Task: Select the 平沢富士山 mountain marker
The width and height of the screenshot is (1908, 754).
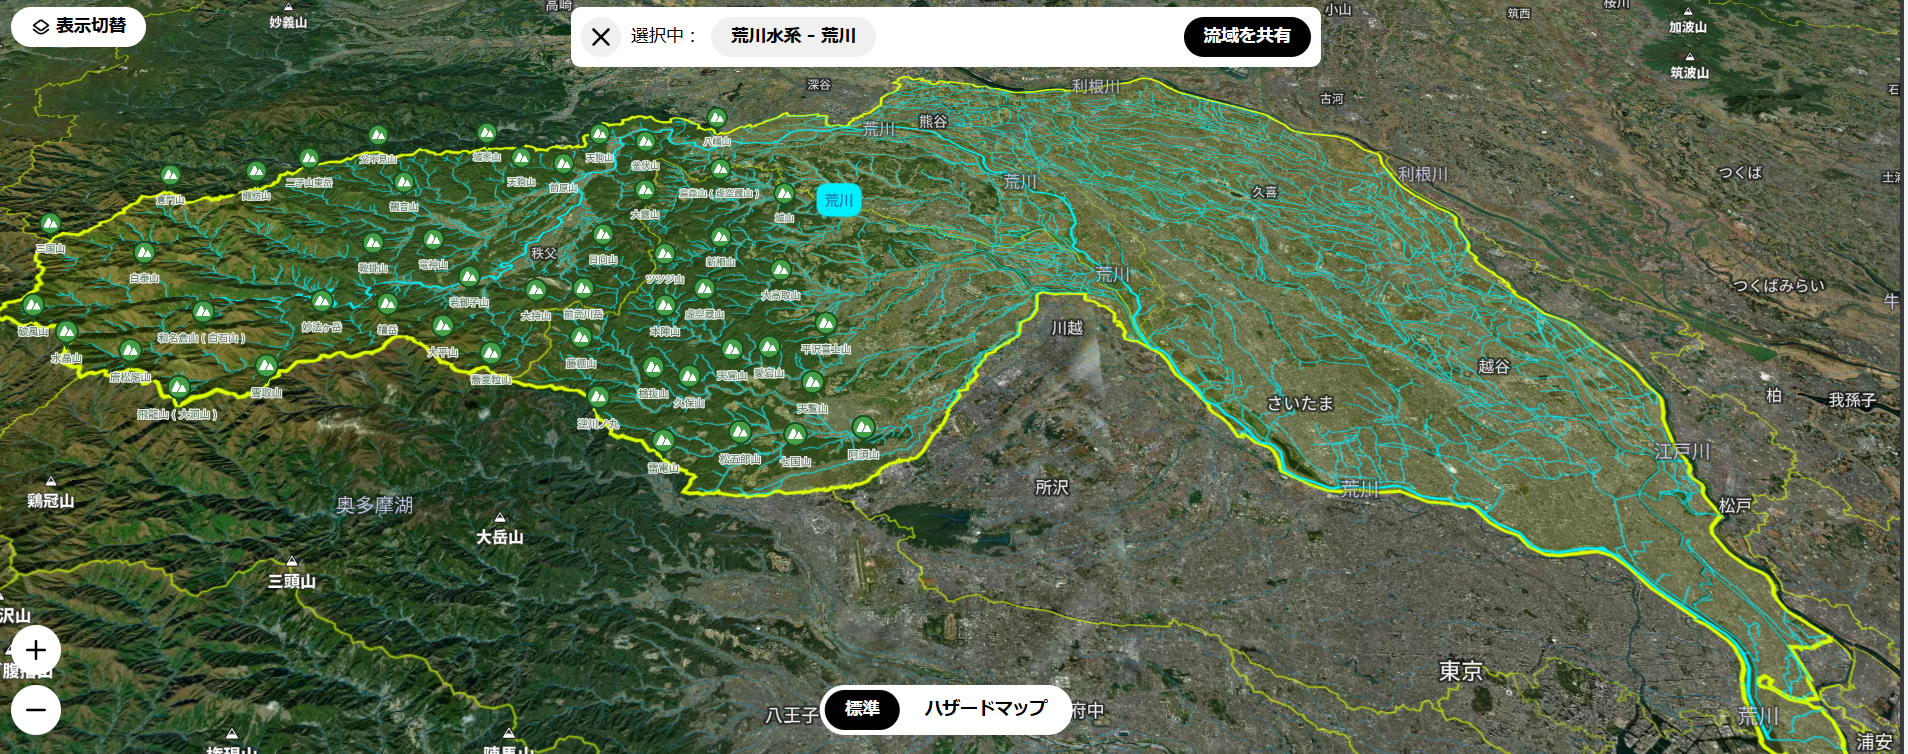Action: pos(826,324)
